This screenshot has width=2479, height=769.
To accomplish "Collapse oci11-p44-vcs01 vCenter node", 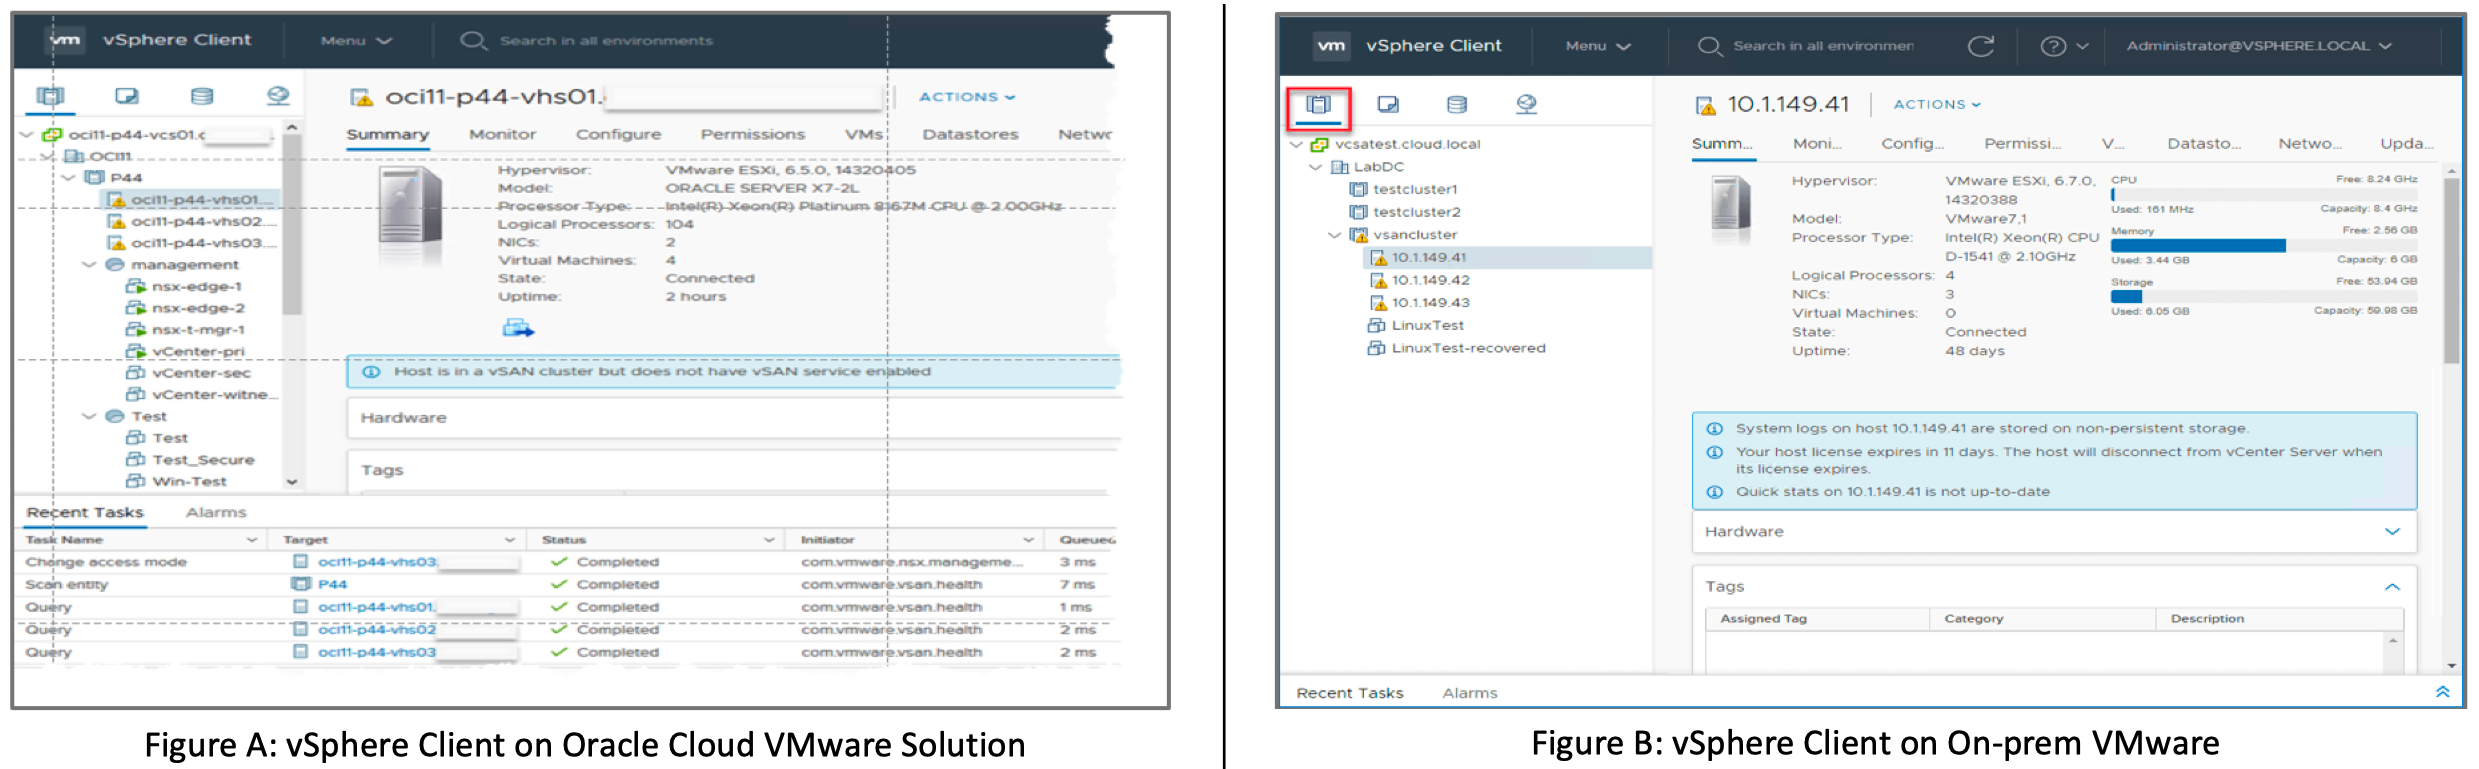I will coord(27,134).
